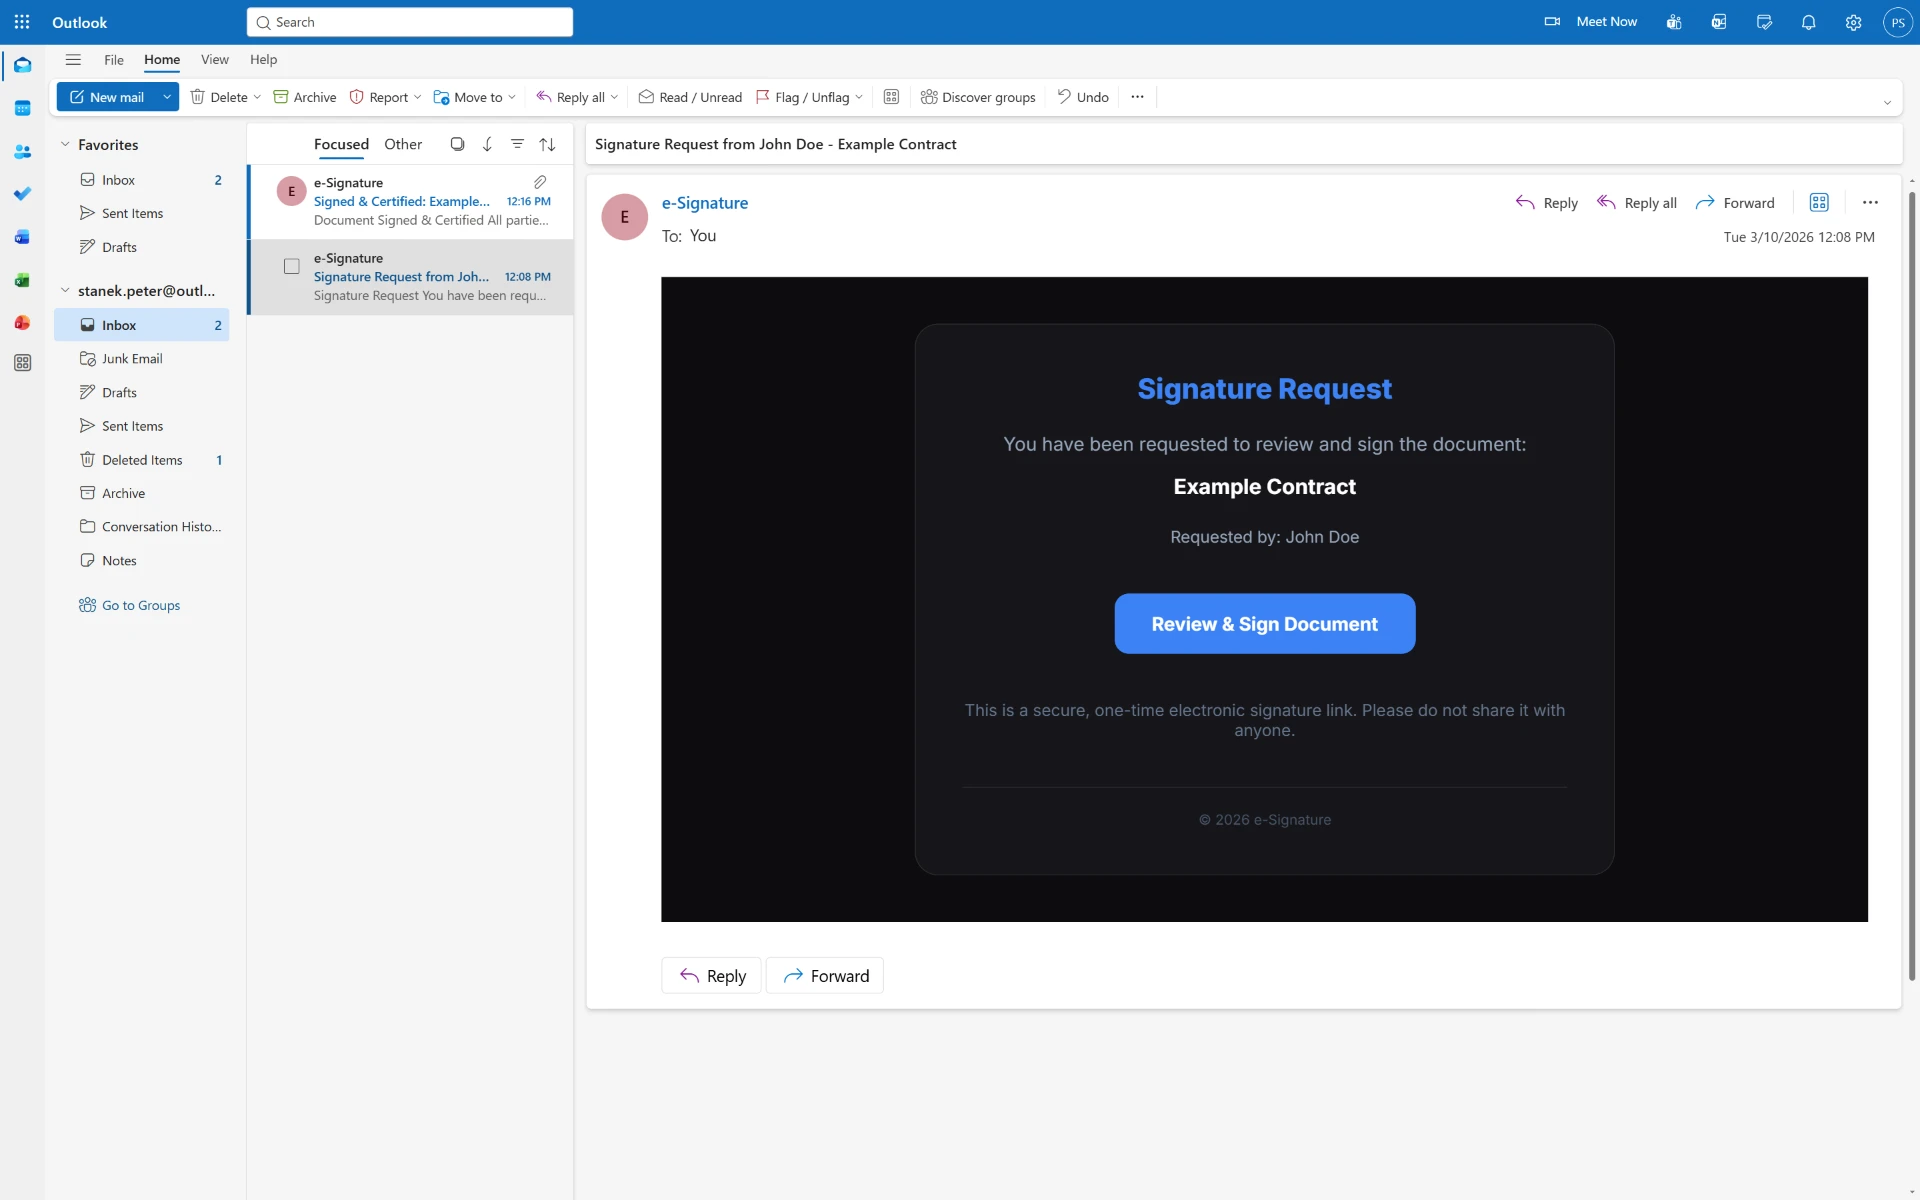Open the Notes folder
Viewport: 1920px width, 1200px height.
pyautogui.click(x=142, y=561)
